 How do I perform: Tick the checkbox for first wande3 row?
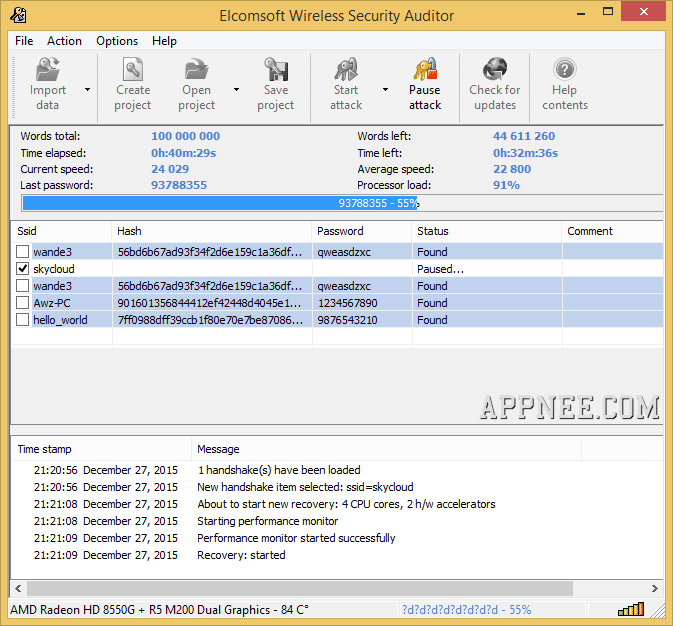pyautogui.click(x=22, y=251)
